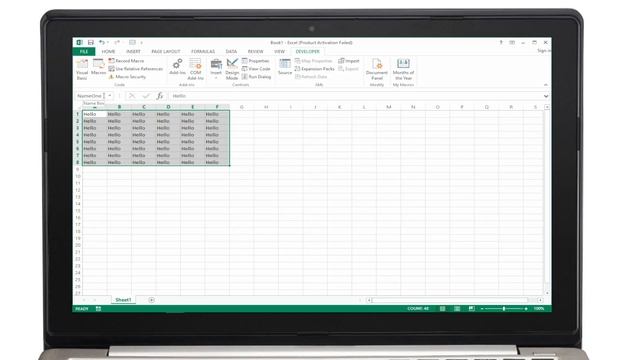Switch to the PAGE LAYOUT tab
The image size is (640, 360).
coord(166,51)
